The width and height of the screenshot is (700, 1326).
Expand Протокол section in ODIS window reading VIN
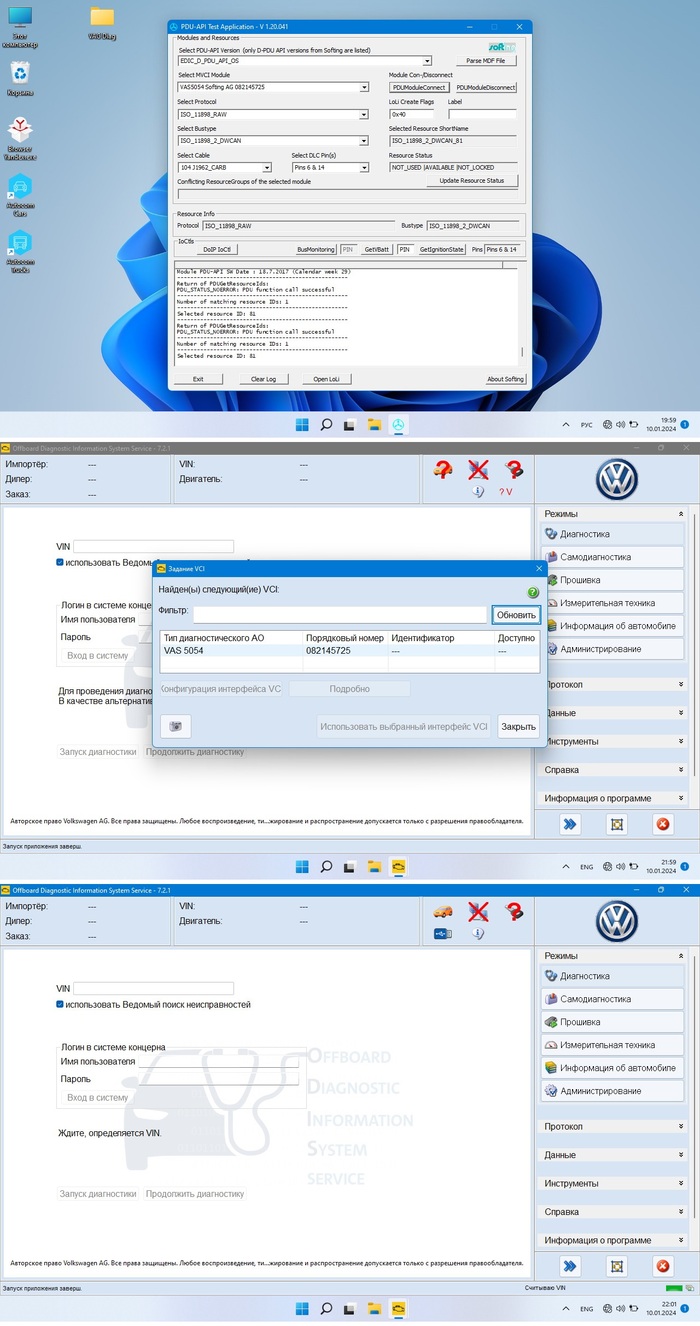point(681,1127)
